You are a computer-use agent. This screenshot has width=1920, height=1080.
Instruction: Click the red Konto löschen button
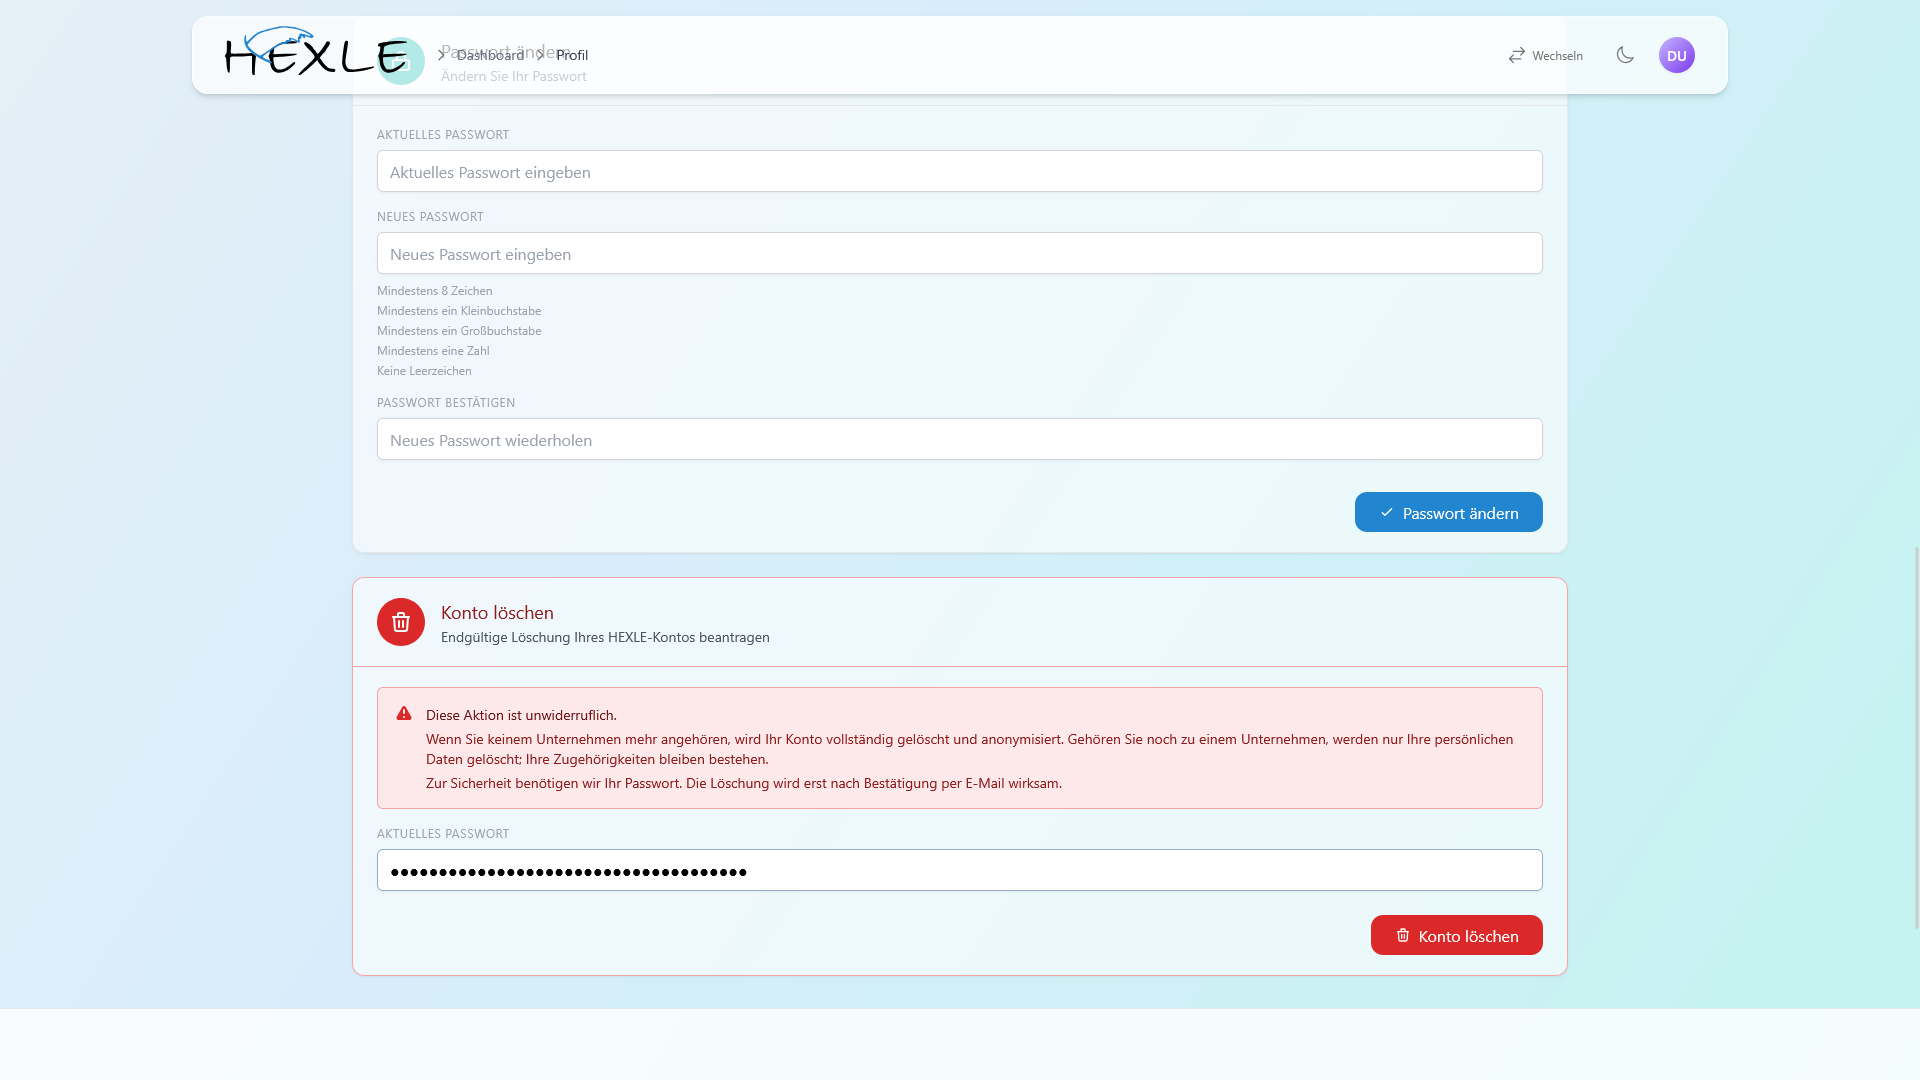[1457, 935]
